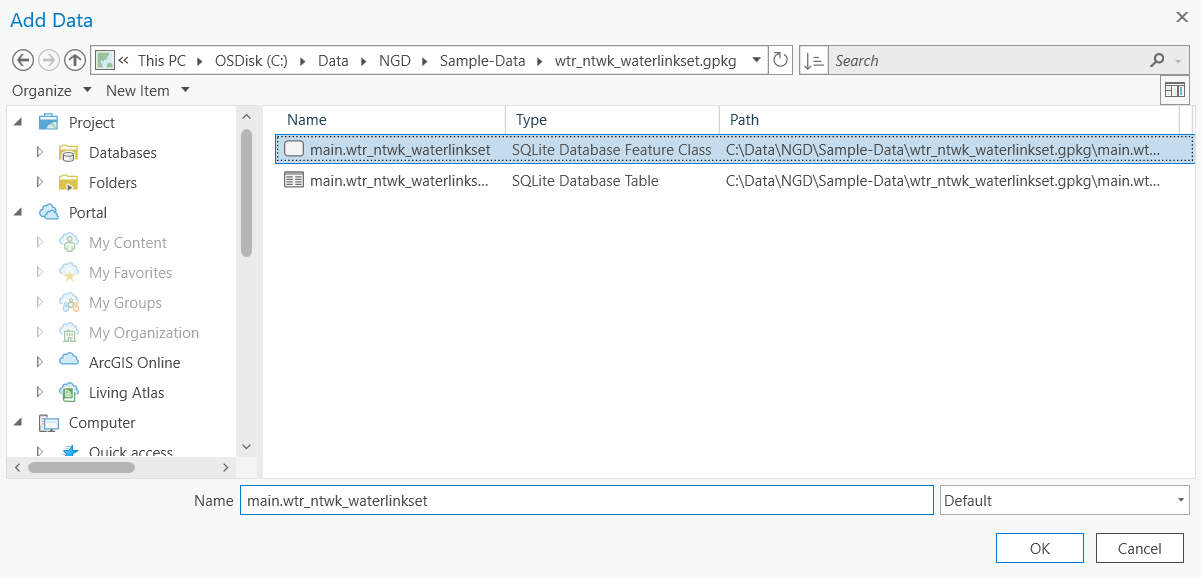Click the ArcGIS Online cloud icon
The height and width of the screenshot is (578, 1201).
[68, 362]
